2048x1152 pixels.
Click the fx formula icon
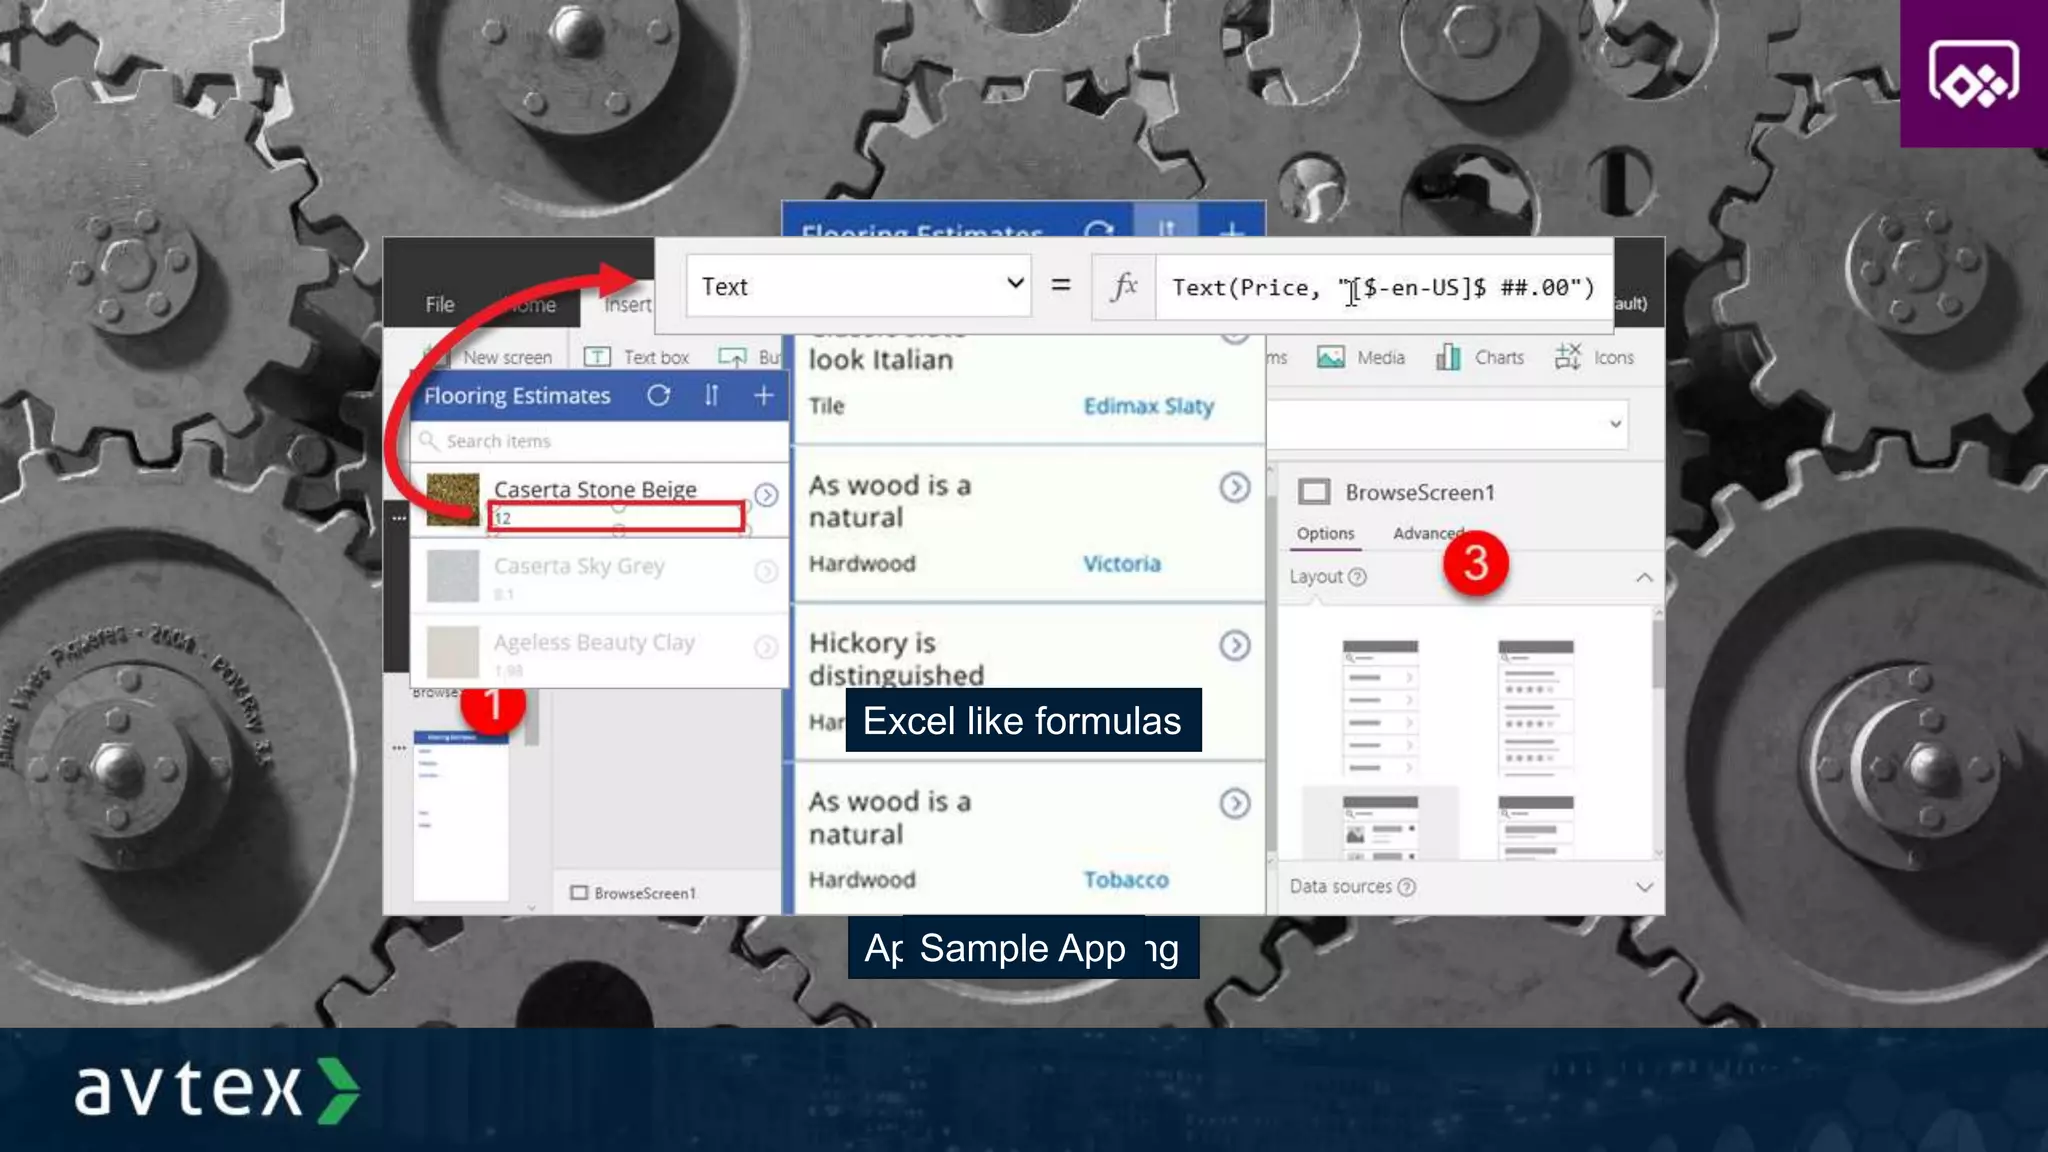(1124, 286)
